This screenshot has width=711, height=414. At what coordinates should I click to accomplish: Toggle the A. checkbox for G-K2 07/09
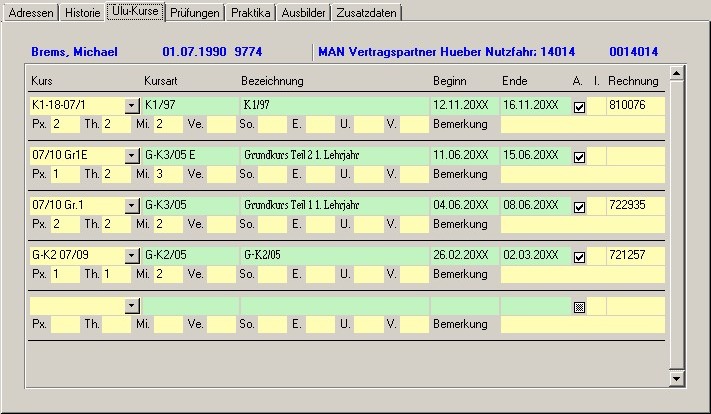pos(579,257)
